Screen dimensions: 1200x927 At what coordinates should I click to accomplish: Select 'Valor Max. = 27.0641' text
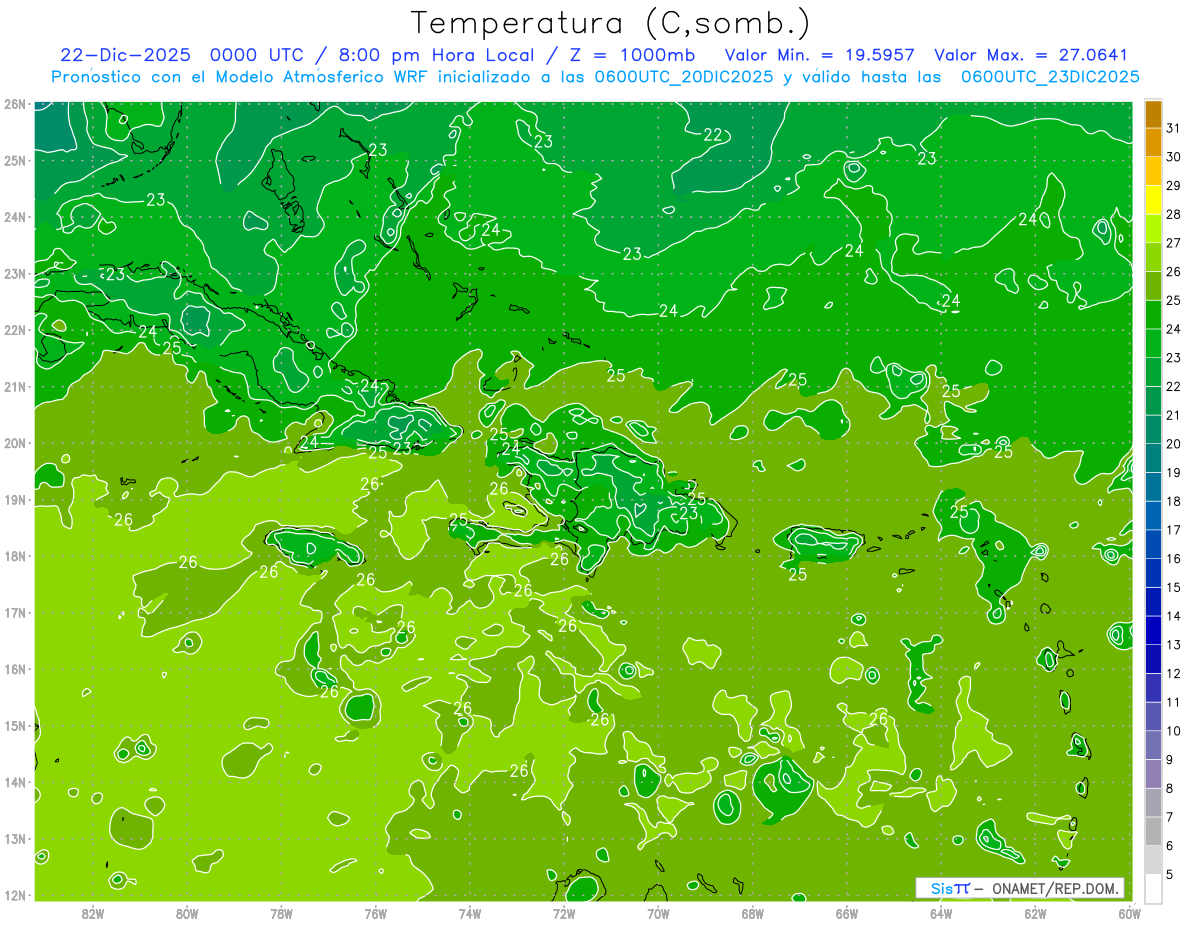tap(1031, 55)
